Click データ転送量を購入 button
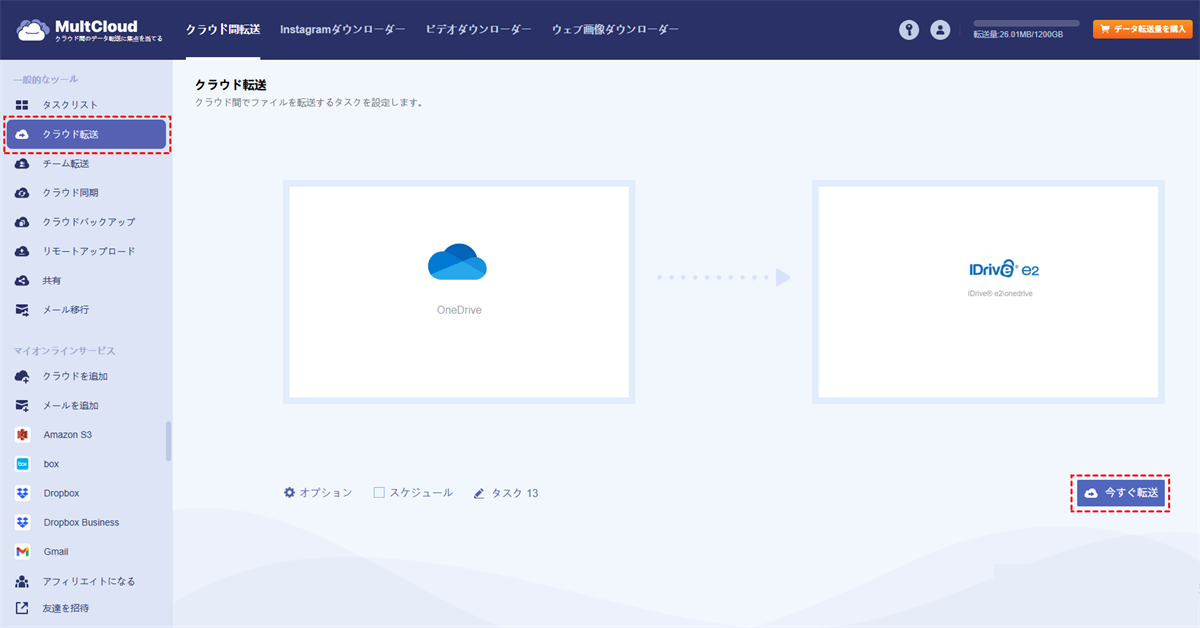The image size is (1200, 628). [1142, 30]
